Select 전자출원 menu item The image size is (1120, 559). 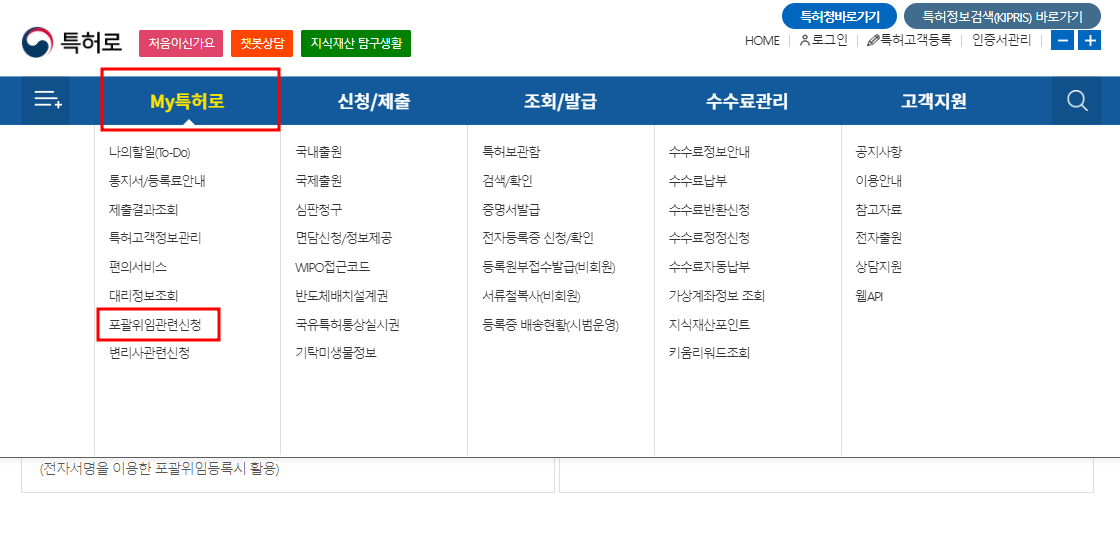click(879, 238)
